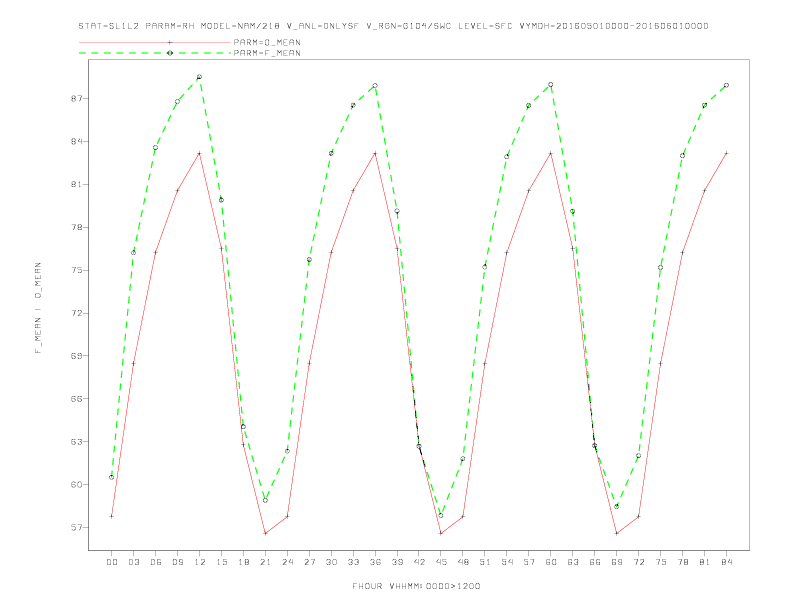Click y-axis tick label 84
Viewport: 792px width, 612px height.
point(77,141)
